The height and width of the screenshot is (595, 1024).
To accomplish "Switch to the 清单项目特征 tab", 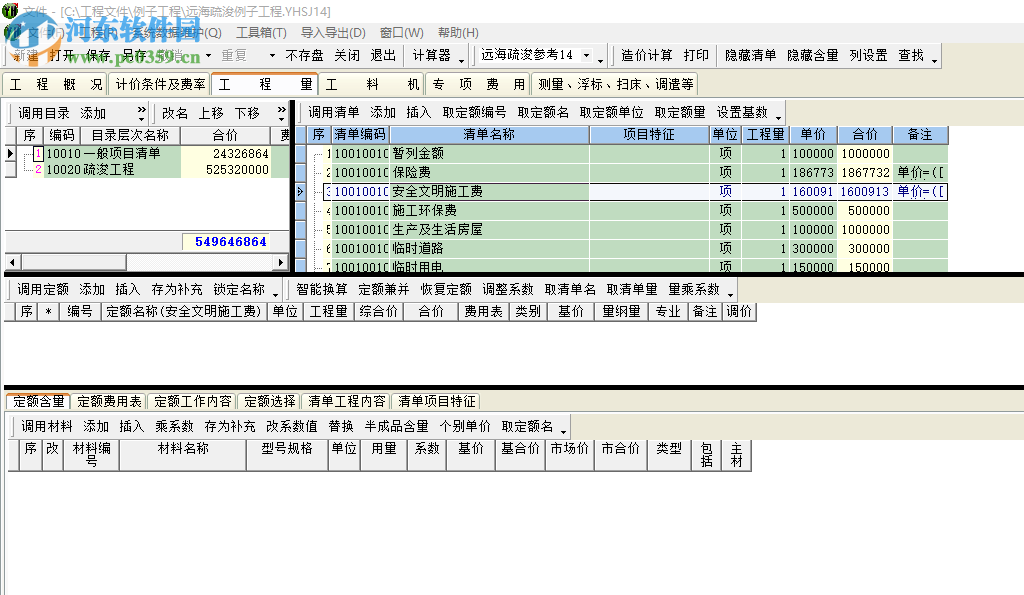I will click(x=437, y=401).
